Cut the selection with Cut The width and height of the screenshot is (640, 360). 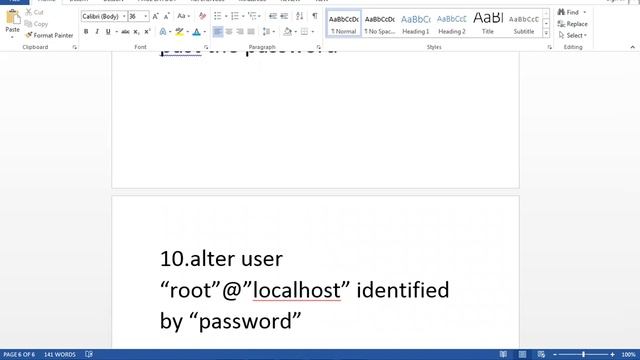(34, 12)
